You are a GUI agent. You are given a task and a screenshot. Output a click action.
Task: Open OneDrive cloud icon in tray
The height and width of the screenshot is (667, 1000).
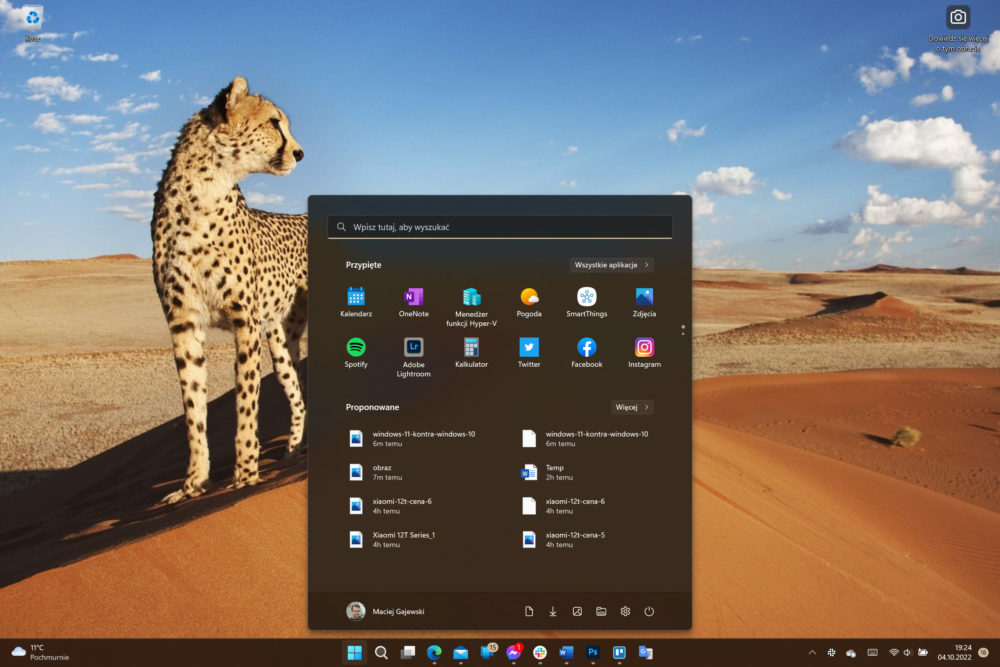[851, 652]
